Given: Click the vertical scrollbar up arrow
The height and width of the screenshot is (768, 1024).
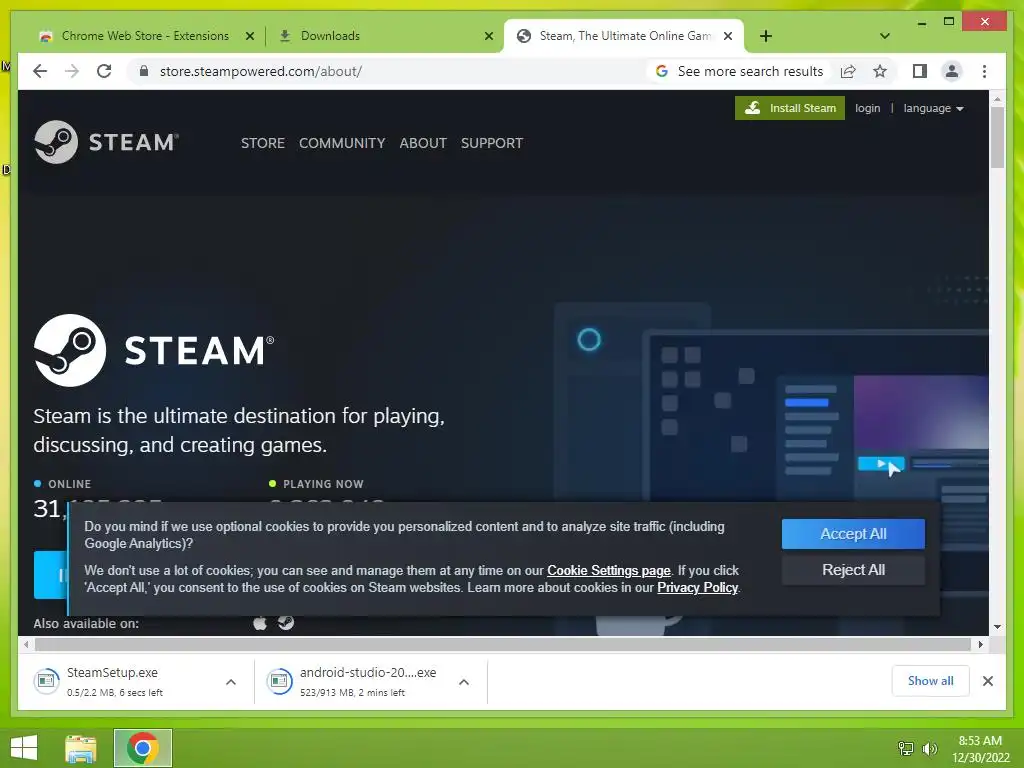Looking at the screenshot, I should click(997, 99).
